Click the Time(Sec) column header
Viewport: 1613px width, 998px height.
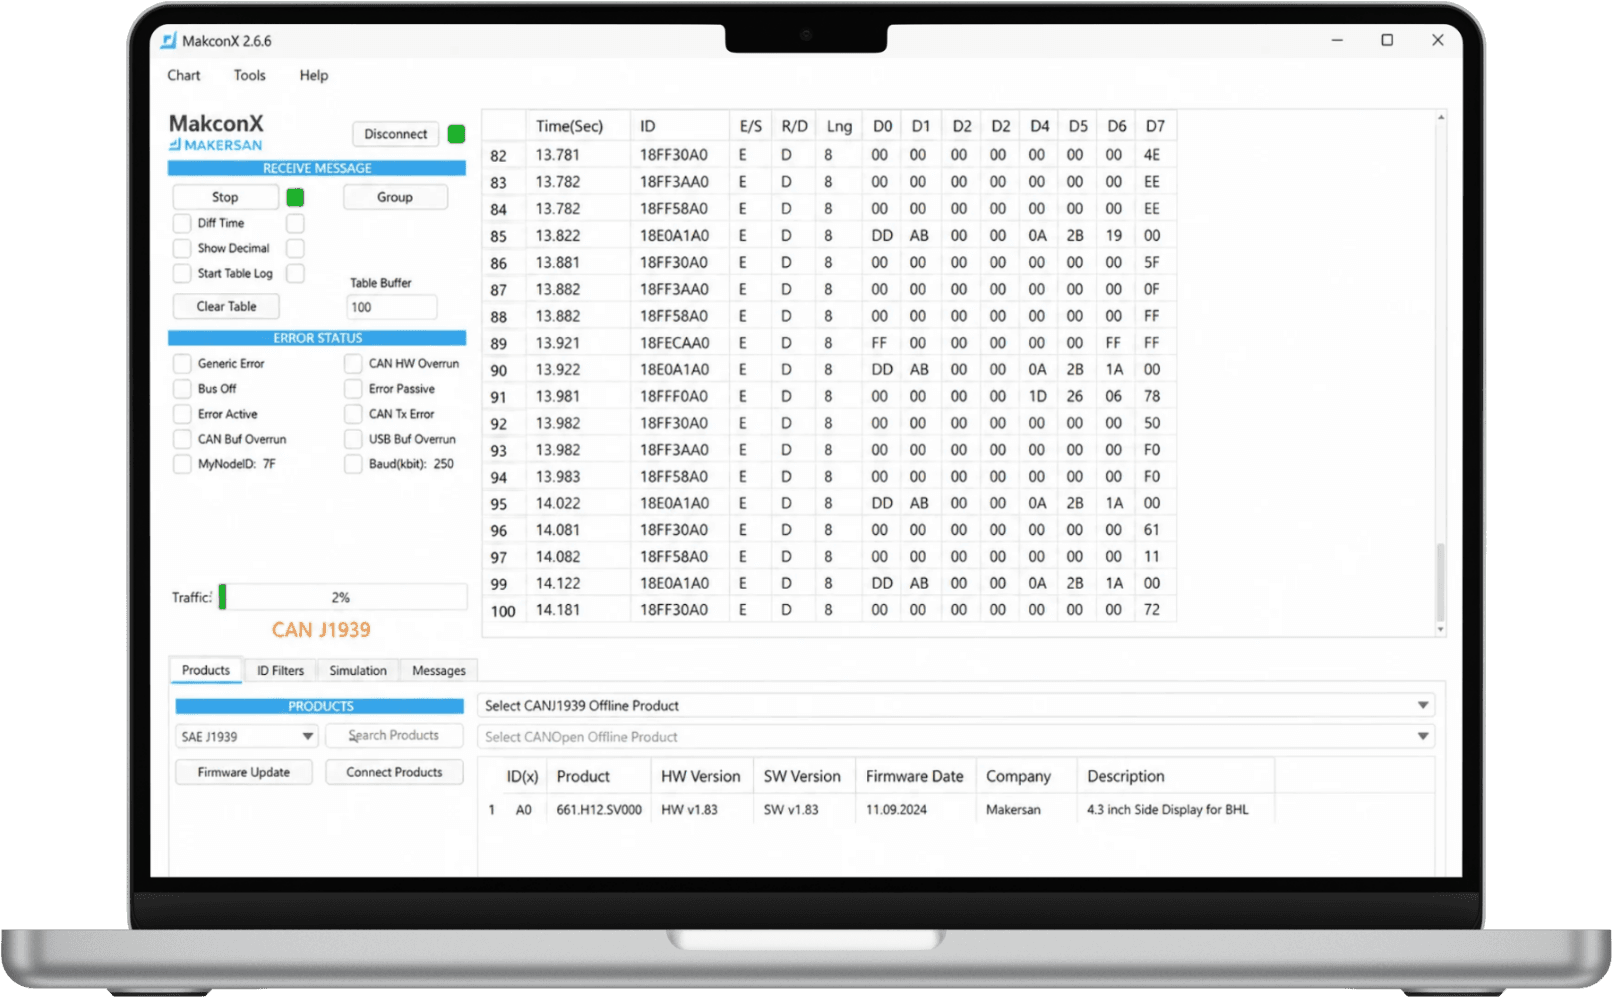(577, 126)
